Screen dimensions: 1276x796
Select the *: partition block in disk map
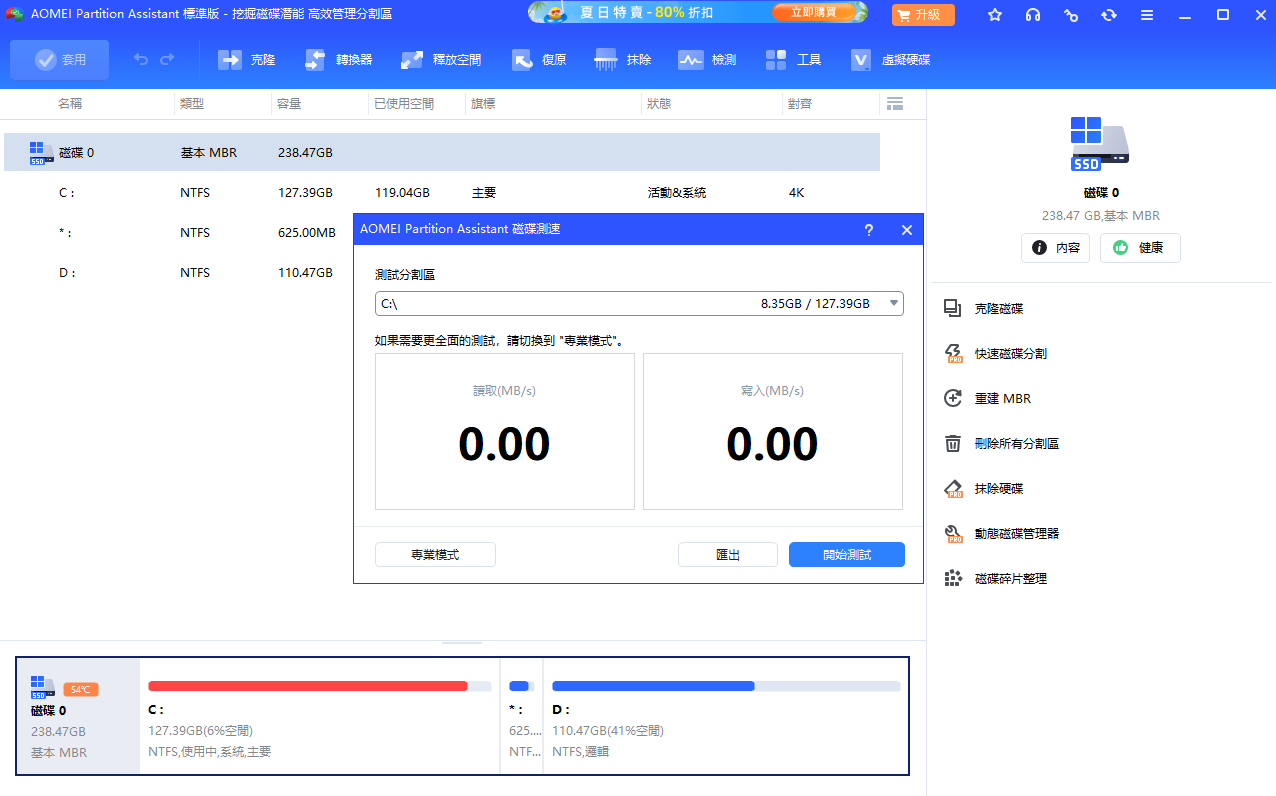tap(522, 716)
